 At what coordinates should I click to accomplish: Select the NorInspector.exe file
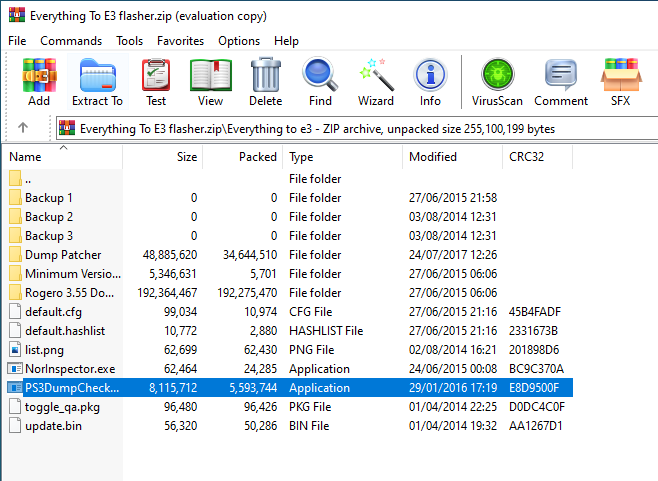(x=70, y=369)
